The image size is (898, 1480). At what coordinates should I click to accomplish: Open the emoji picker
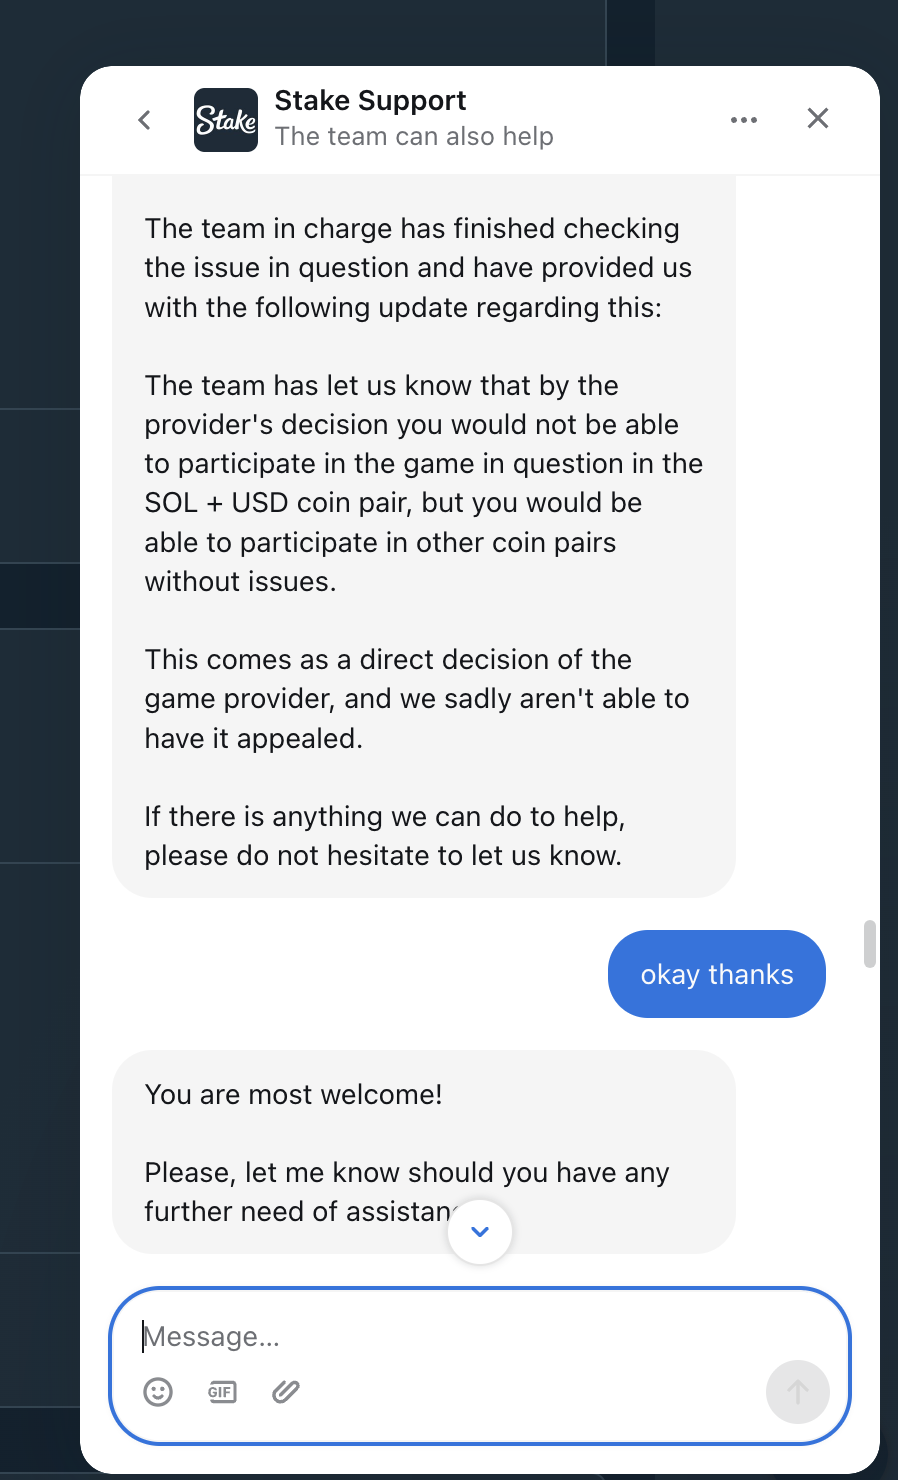click(158, 1391)
